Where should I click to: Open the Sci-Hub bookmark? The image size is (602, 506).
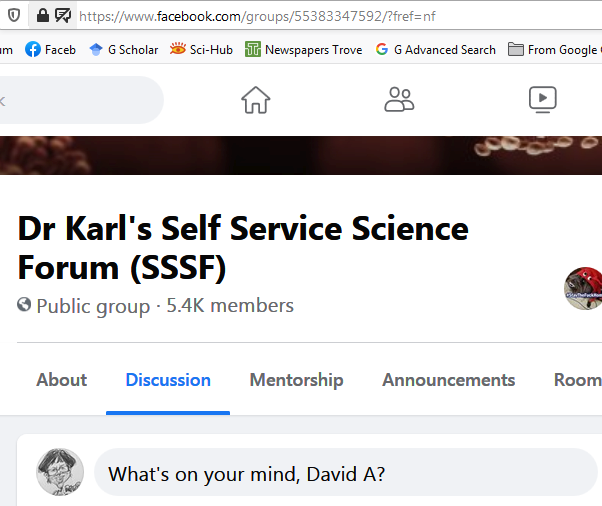[201, 49]
